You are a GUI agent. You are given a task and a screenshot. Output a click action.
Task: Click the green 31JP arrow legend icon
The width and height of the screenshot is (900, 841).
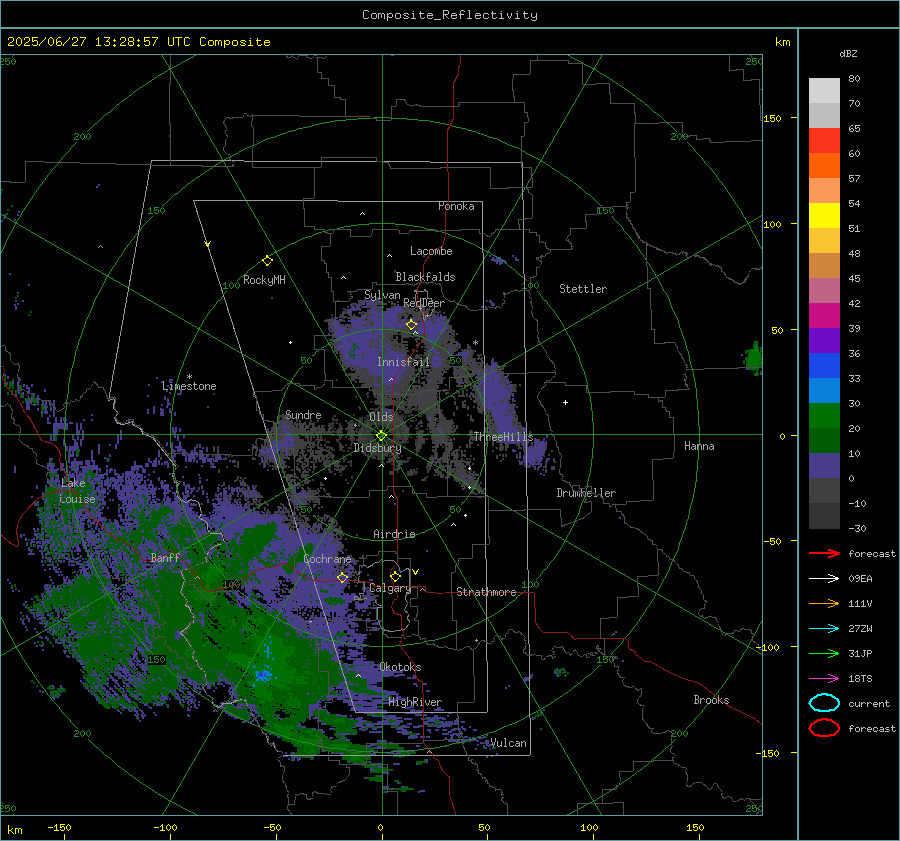[824, 653]
